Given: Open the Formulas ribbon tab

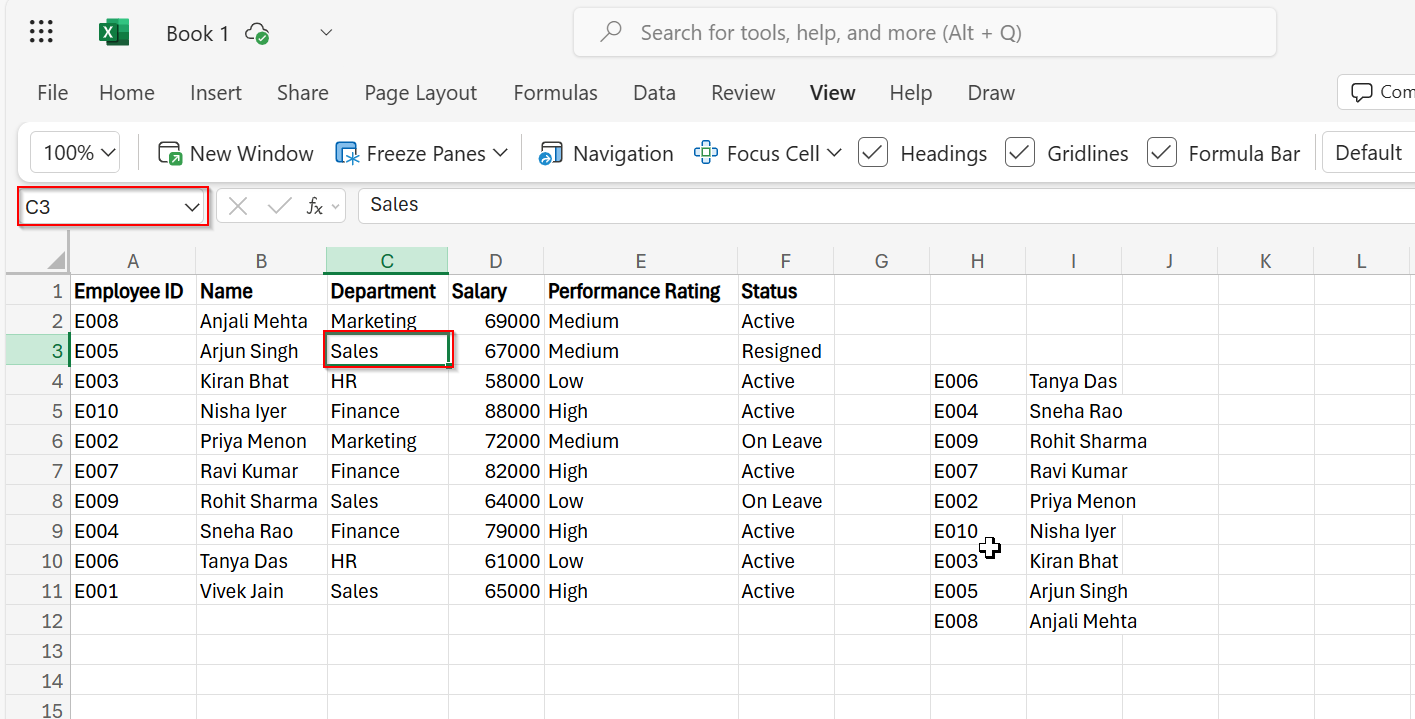Looking at the screenshot, I should click(555, 92).
